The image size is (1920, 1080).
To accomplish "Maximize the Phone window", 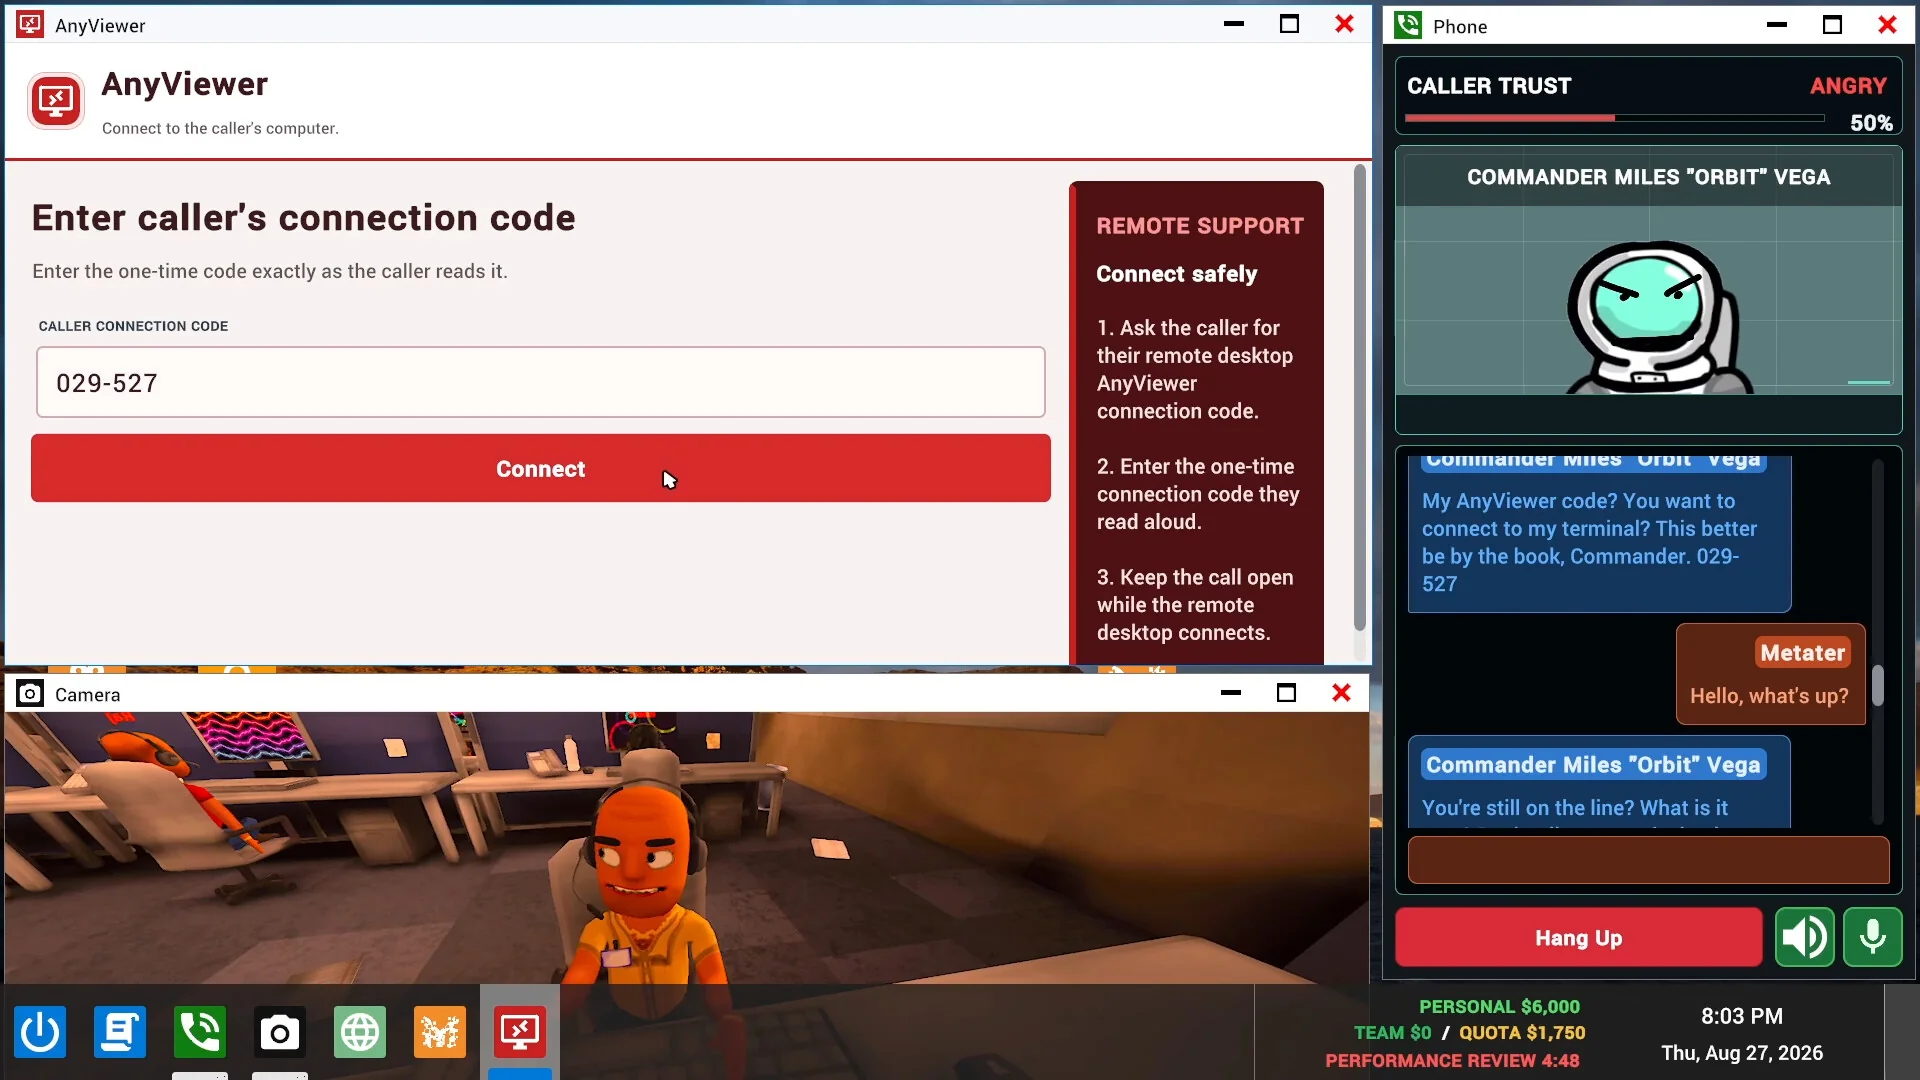I will coord(1832,25).
